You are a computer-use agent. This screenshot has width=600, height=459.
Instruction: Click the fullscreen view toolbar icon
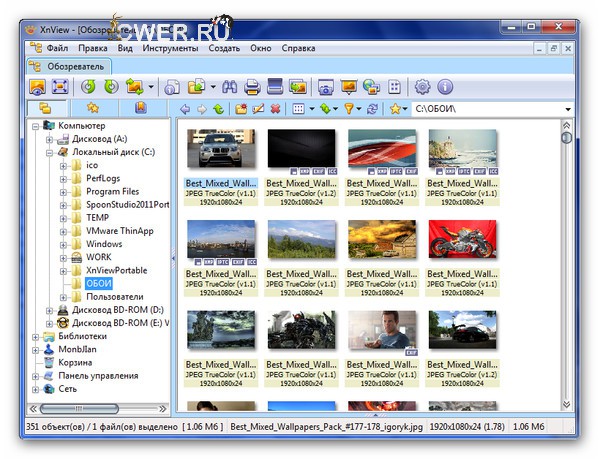[61, 87]
